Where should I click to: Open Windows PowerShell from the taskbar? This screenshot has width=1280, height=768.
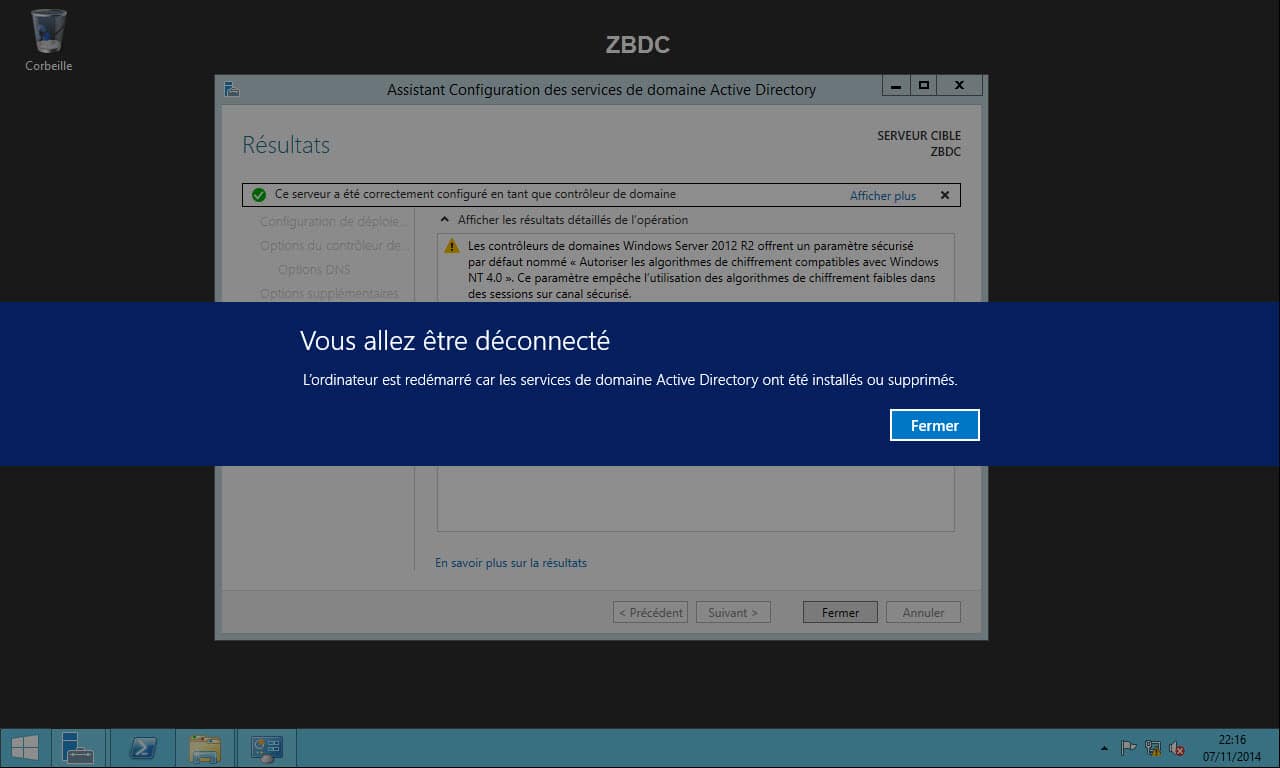(142, 748)
